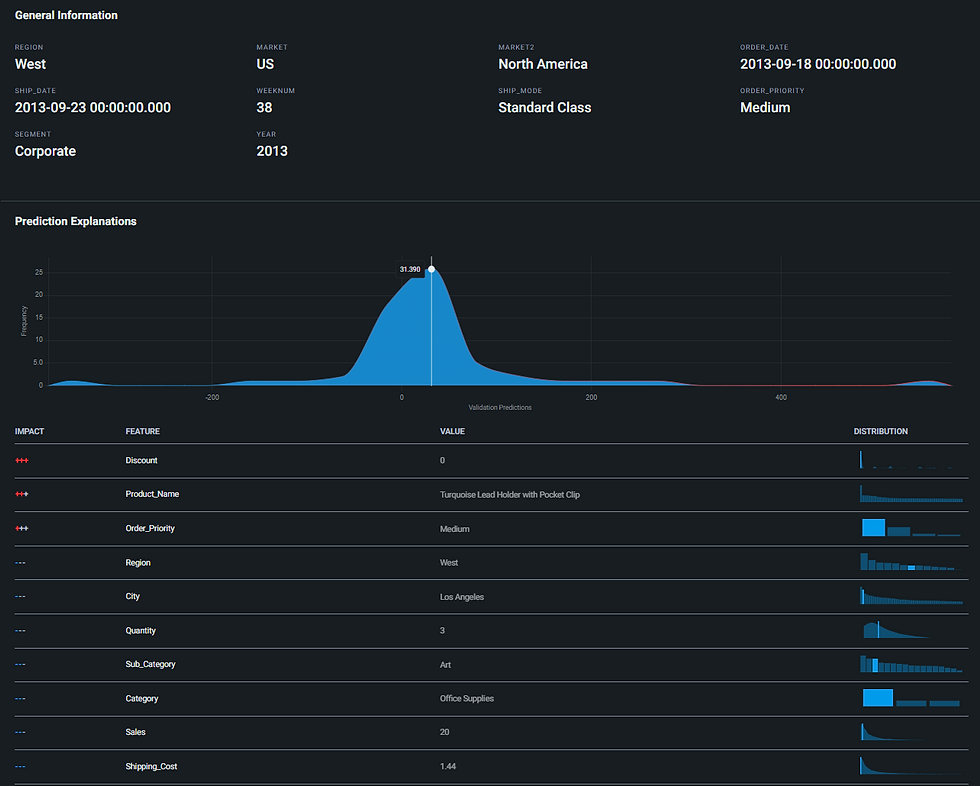Click the North America MARKET2 value
Image resolution: width=980 pixels, height=786 pixels.
(543, 64)
